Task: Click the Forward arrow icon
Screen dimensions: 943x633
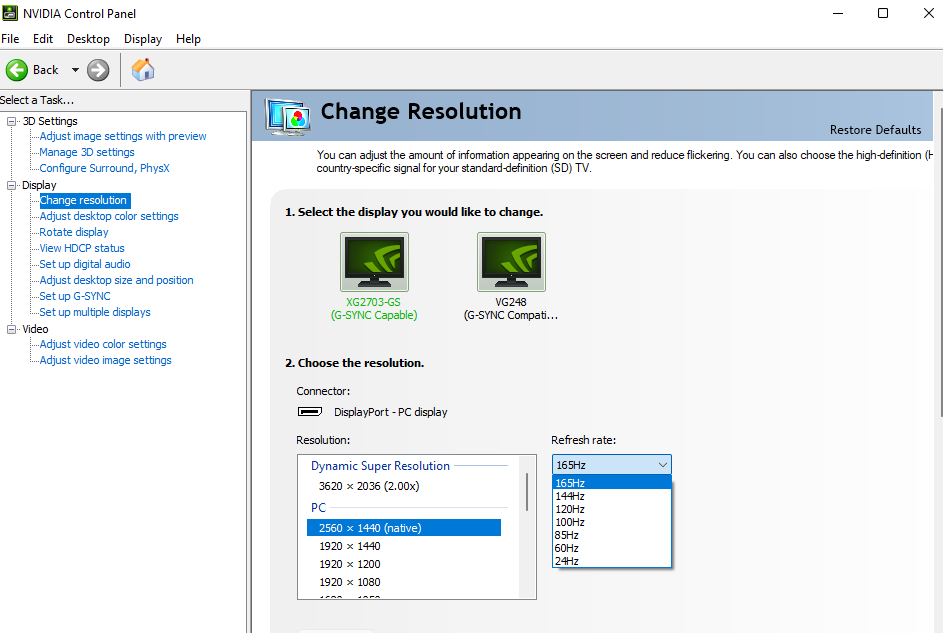Action: tap(98, 70)
